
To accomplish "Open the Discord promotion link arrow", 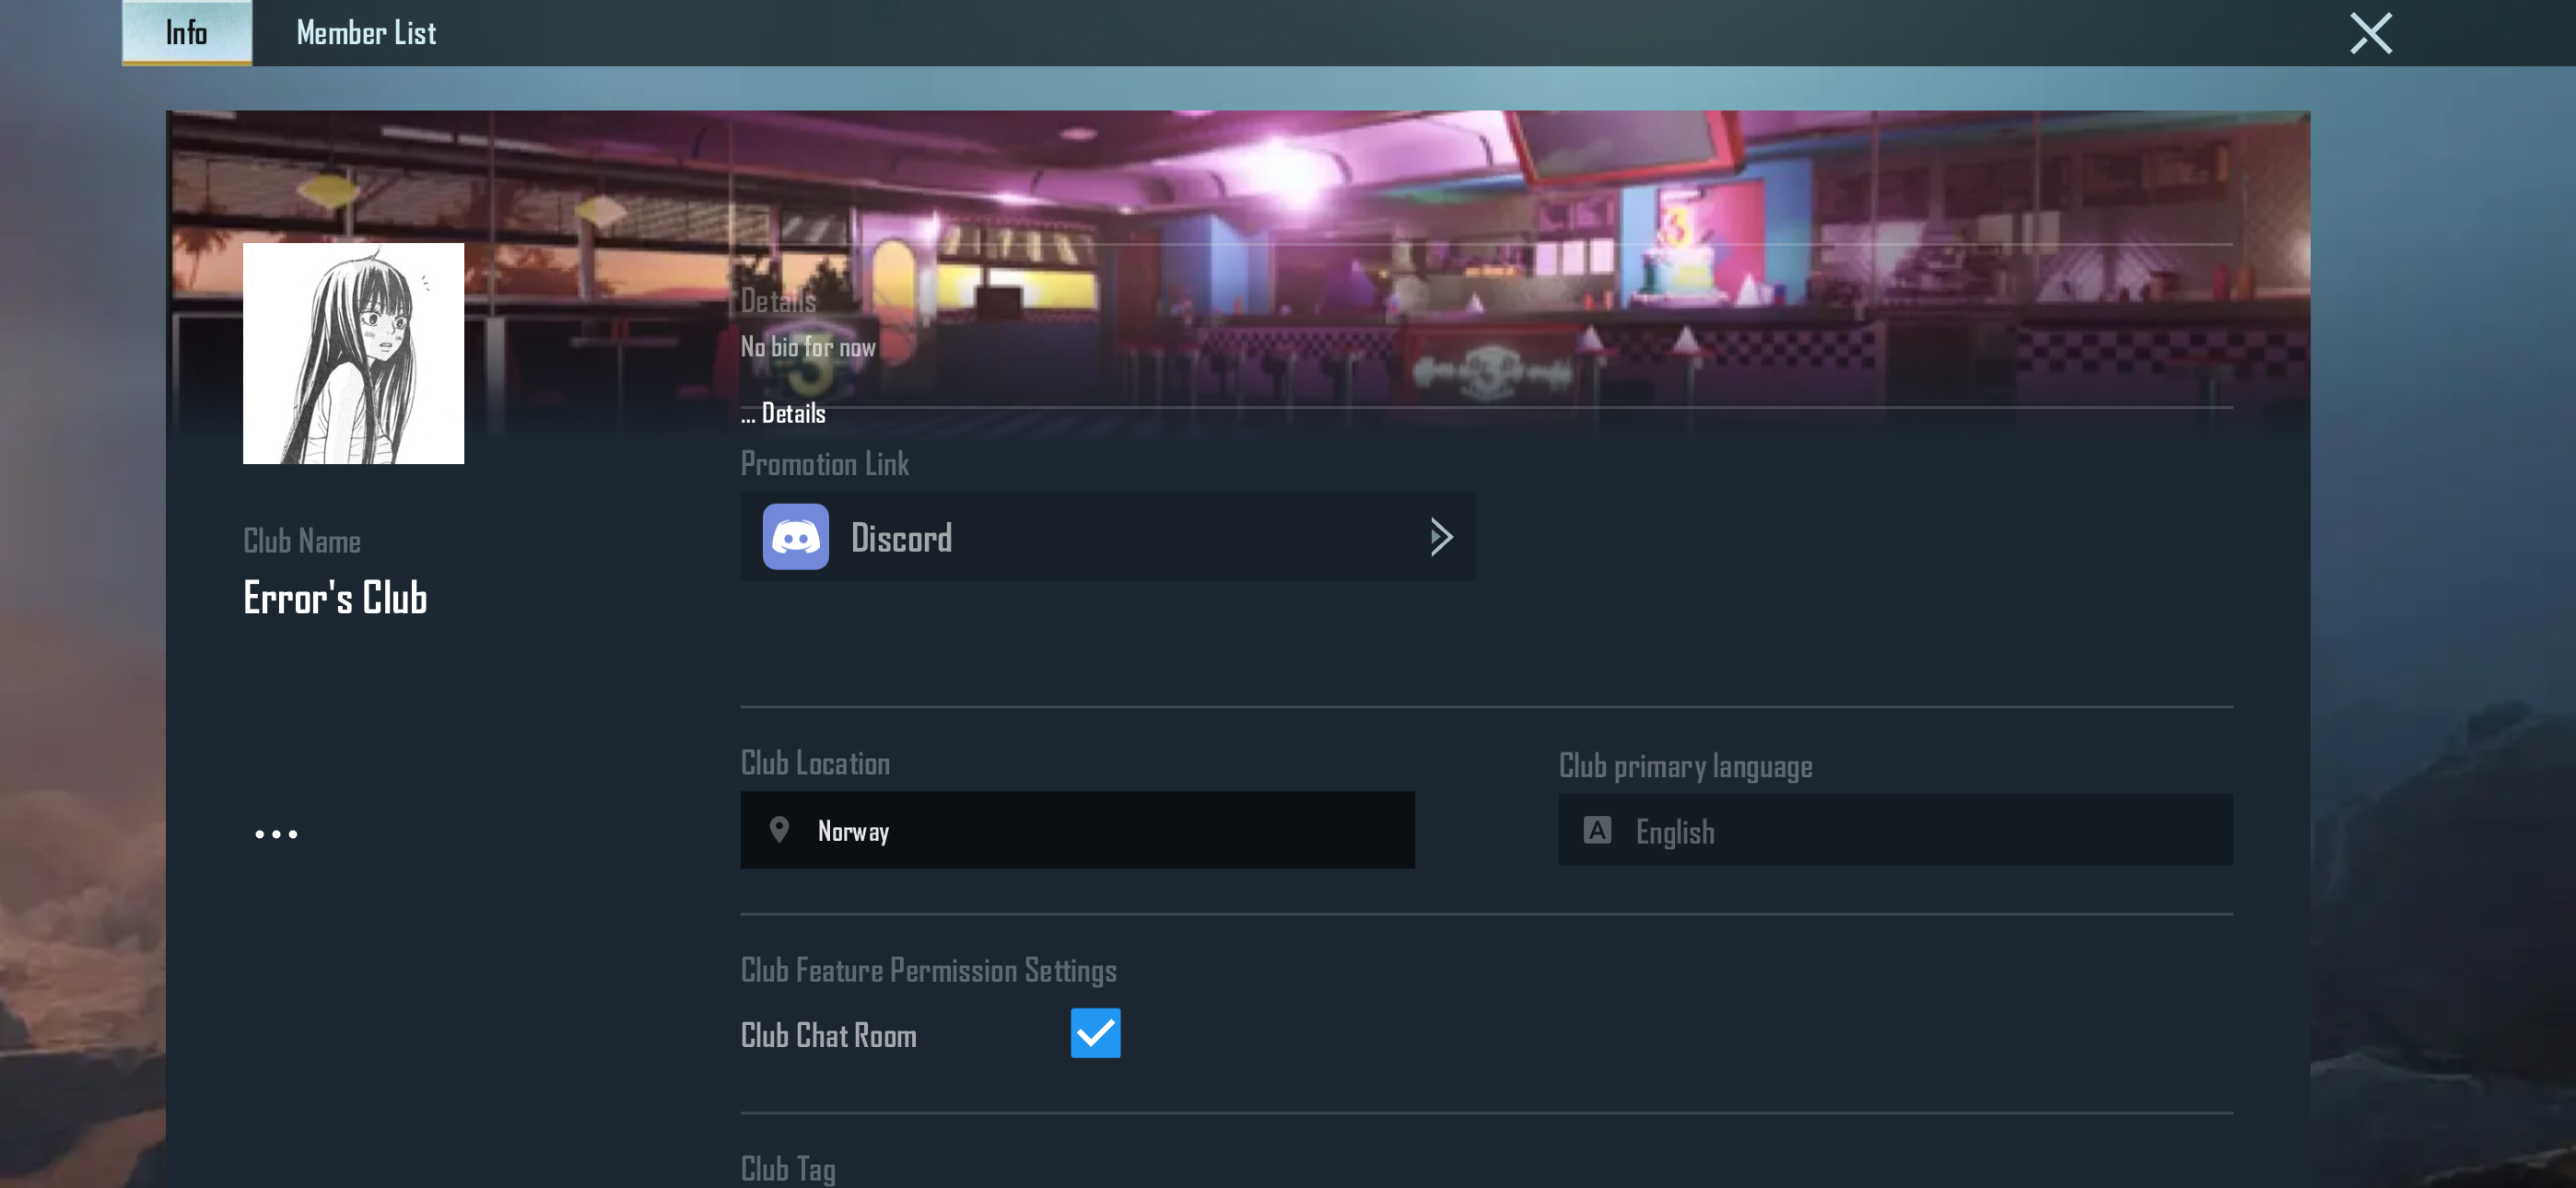I will click(x=1440, y=537).
